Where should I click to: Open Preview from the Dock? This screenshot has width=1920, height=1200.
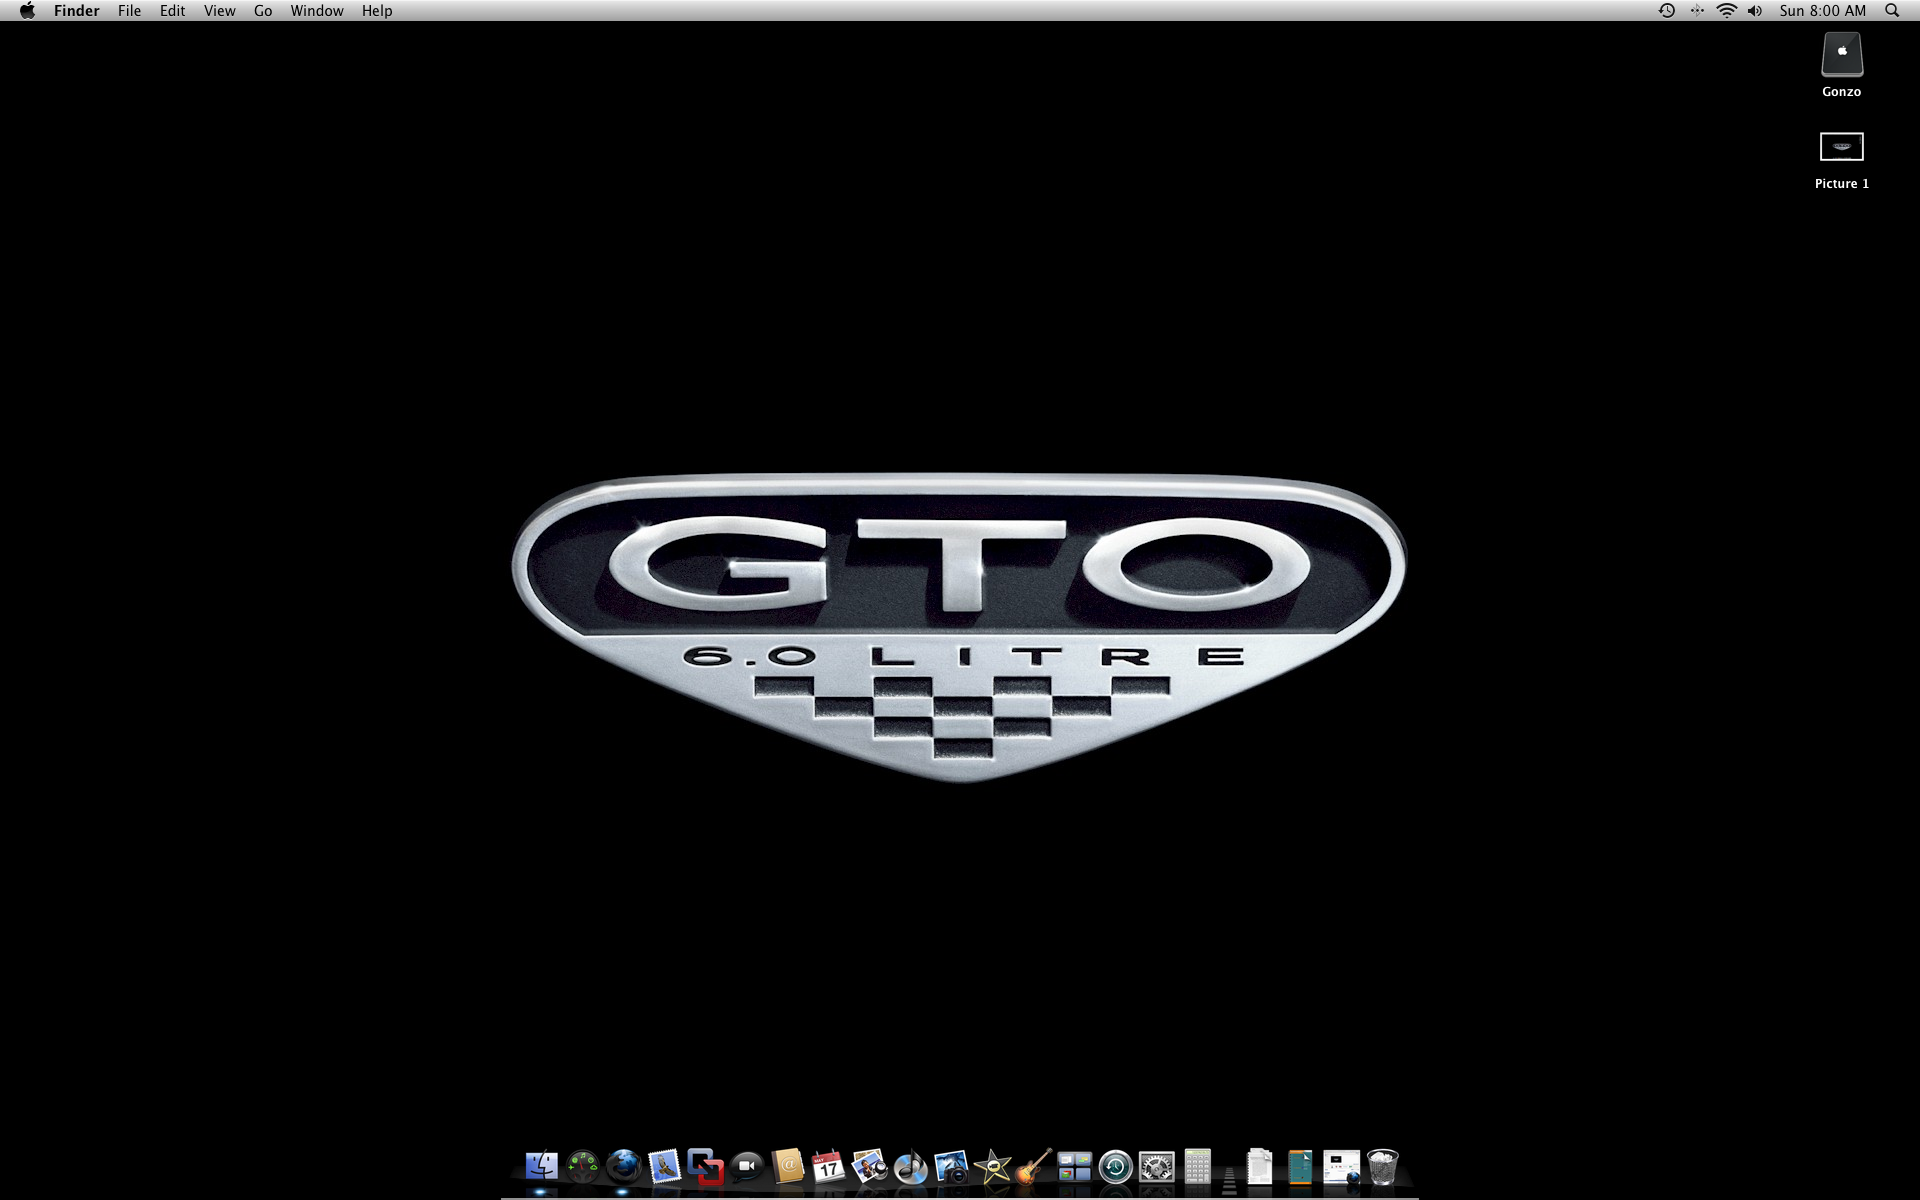point(869,1166)
